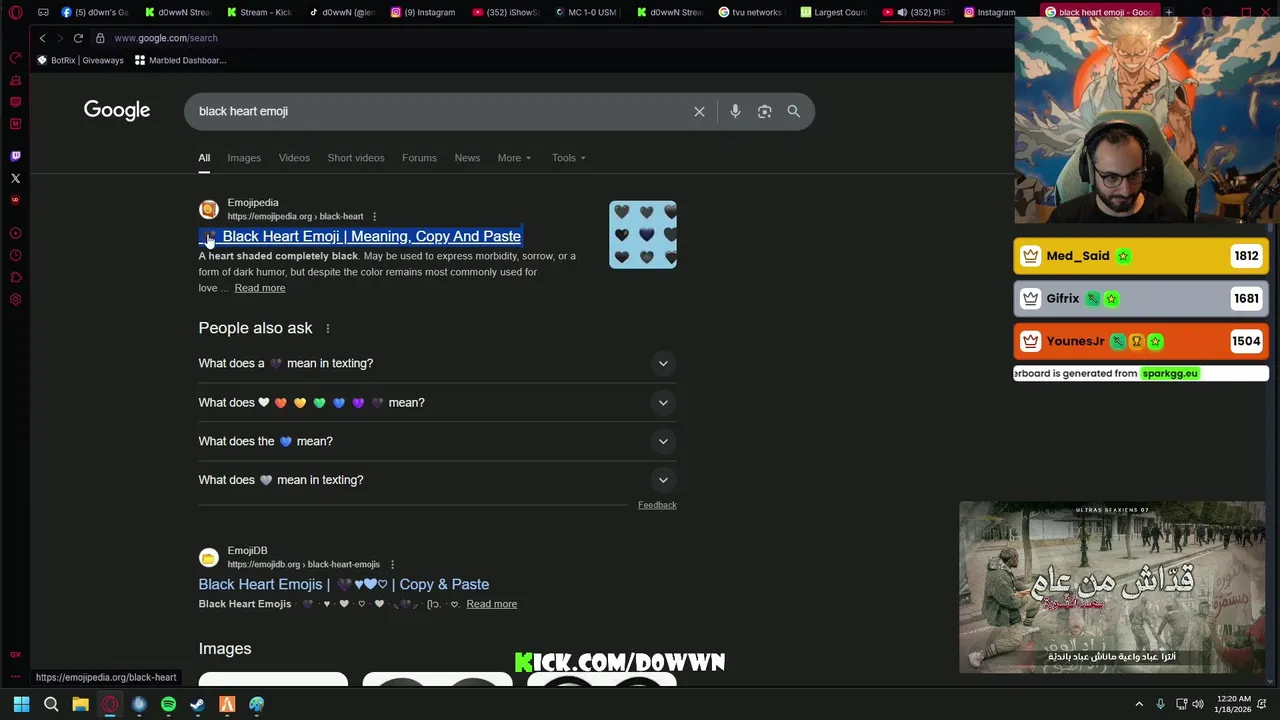Open Spotify from the taskbar
Image resolution: width=1280 pixels, height=720 pixels.
click(168, 704)
